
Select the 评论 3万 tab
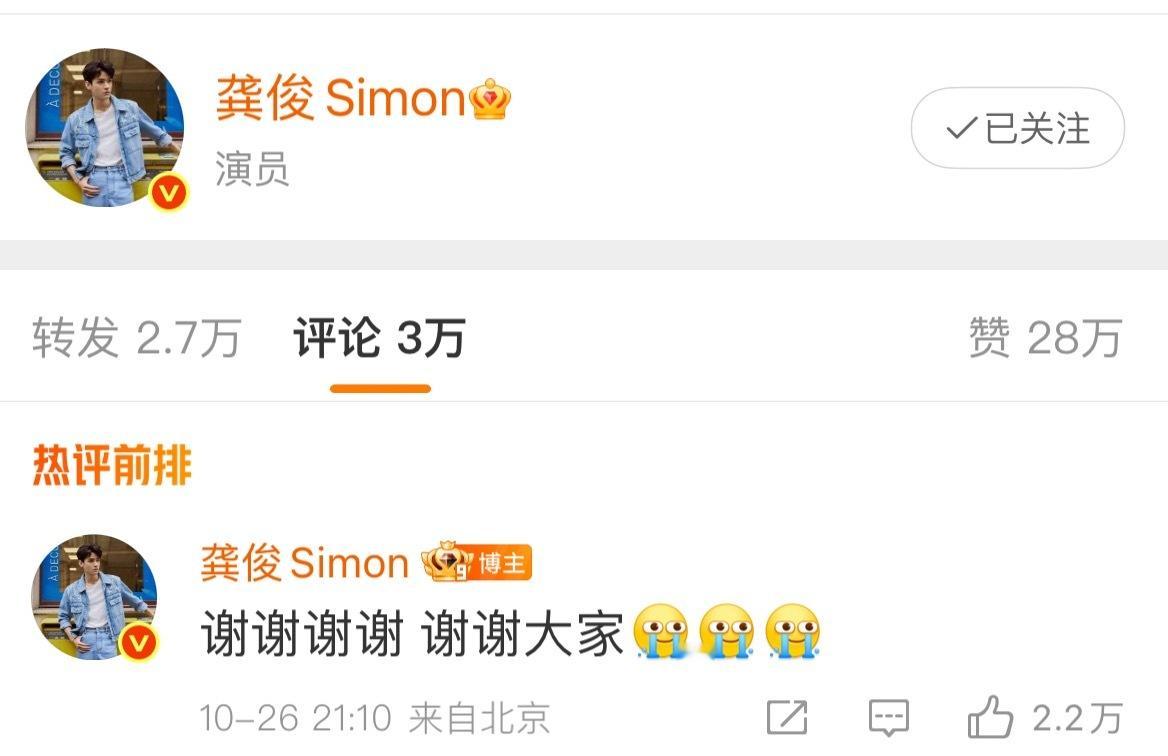click(379, 337)
